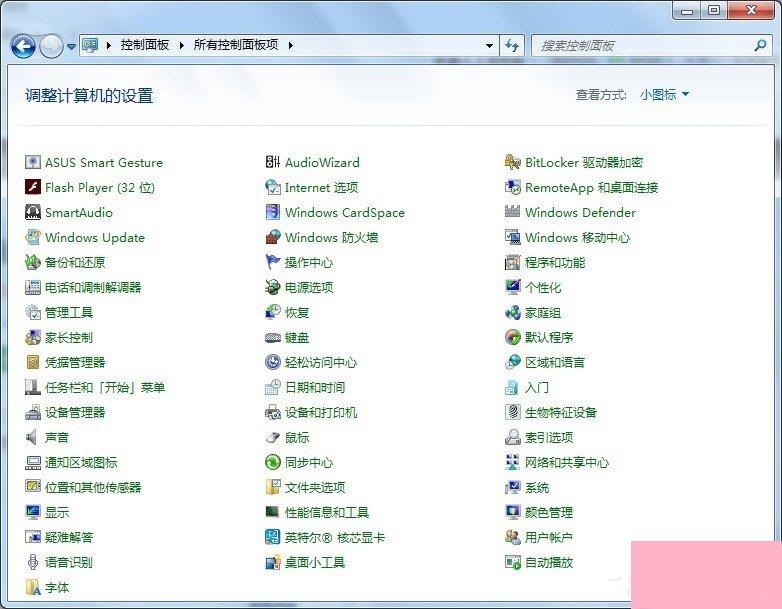Click the 用户帐户 icon
782x609 pixels.
tap(513, 537)
